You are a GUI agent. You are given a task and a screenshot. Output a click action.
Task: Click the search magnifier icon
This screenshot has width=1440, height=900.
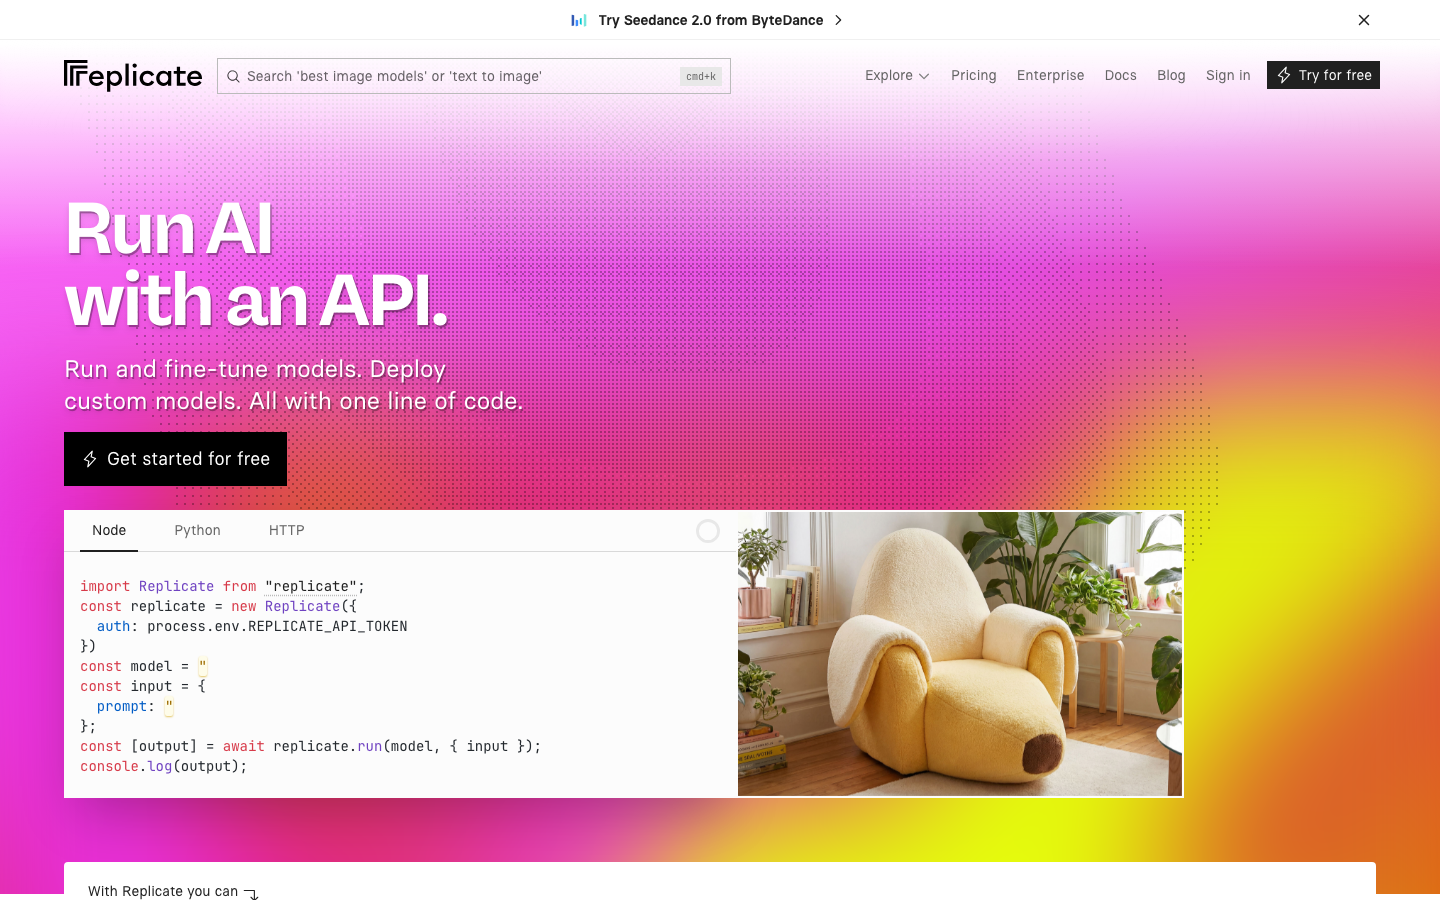pyautogui.click(x=233, y=76)
